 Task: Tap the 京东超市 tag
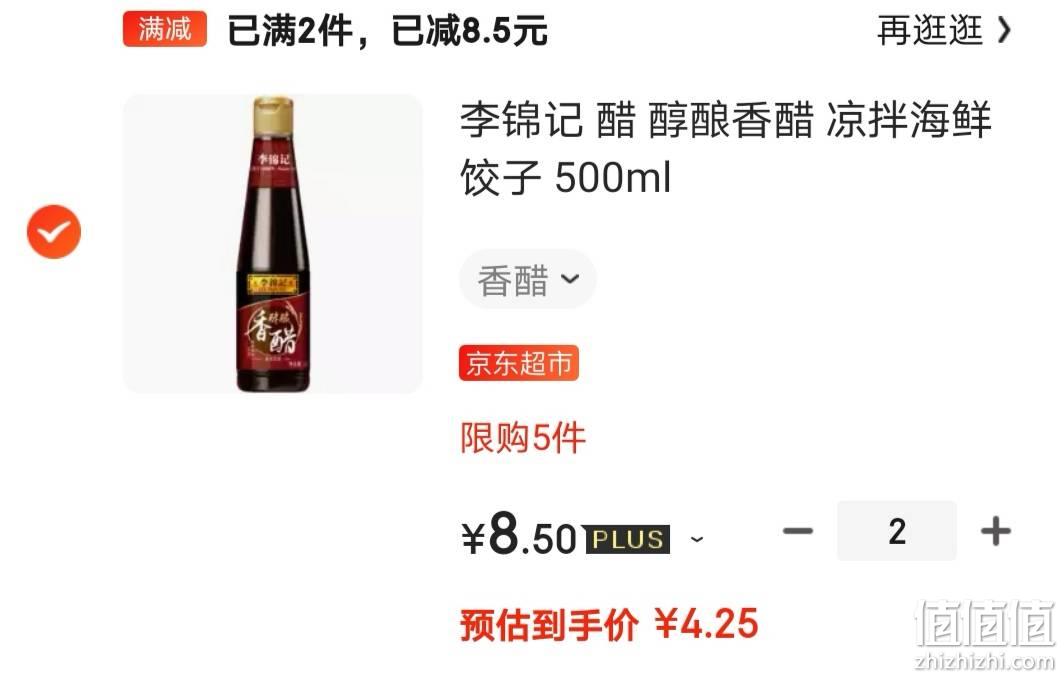click(518, 364)
